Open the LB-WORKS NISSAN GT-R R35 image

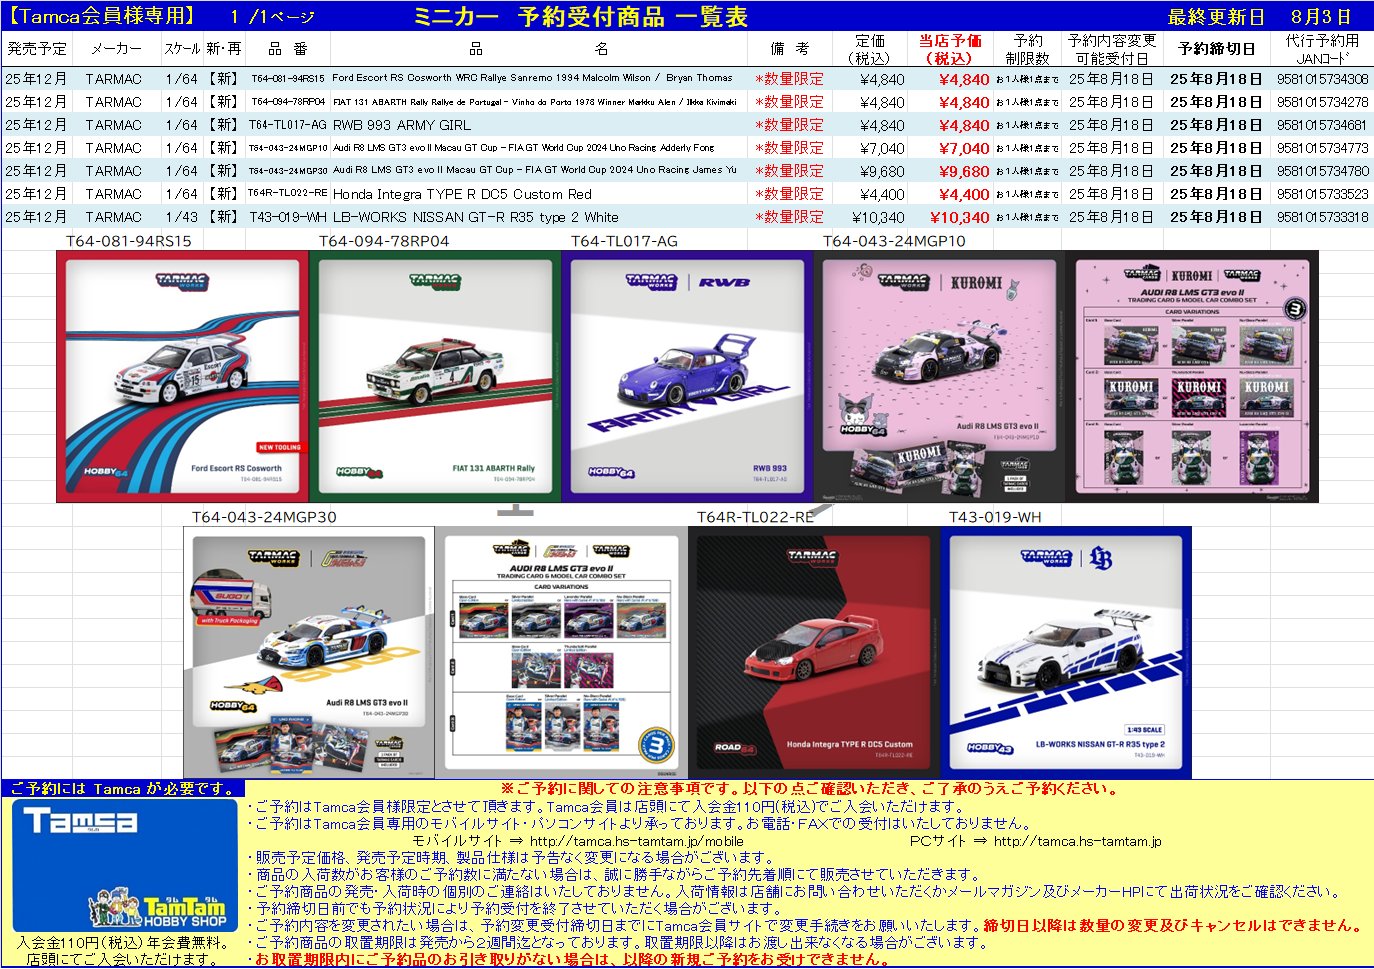pyautogui.click(x=1066, y=652)
